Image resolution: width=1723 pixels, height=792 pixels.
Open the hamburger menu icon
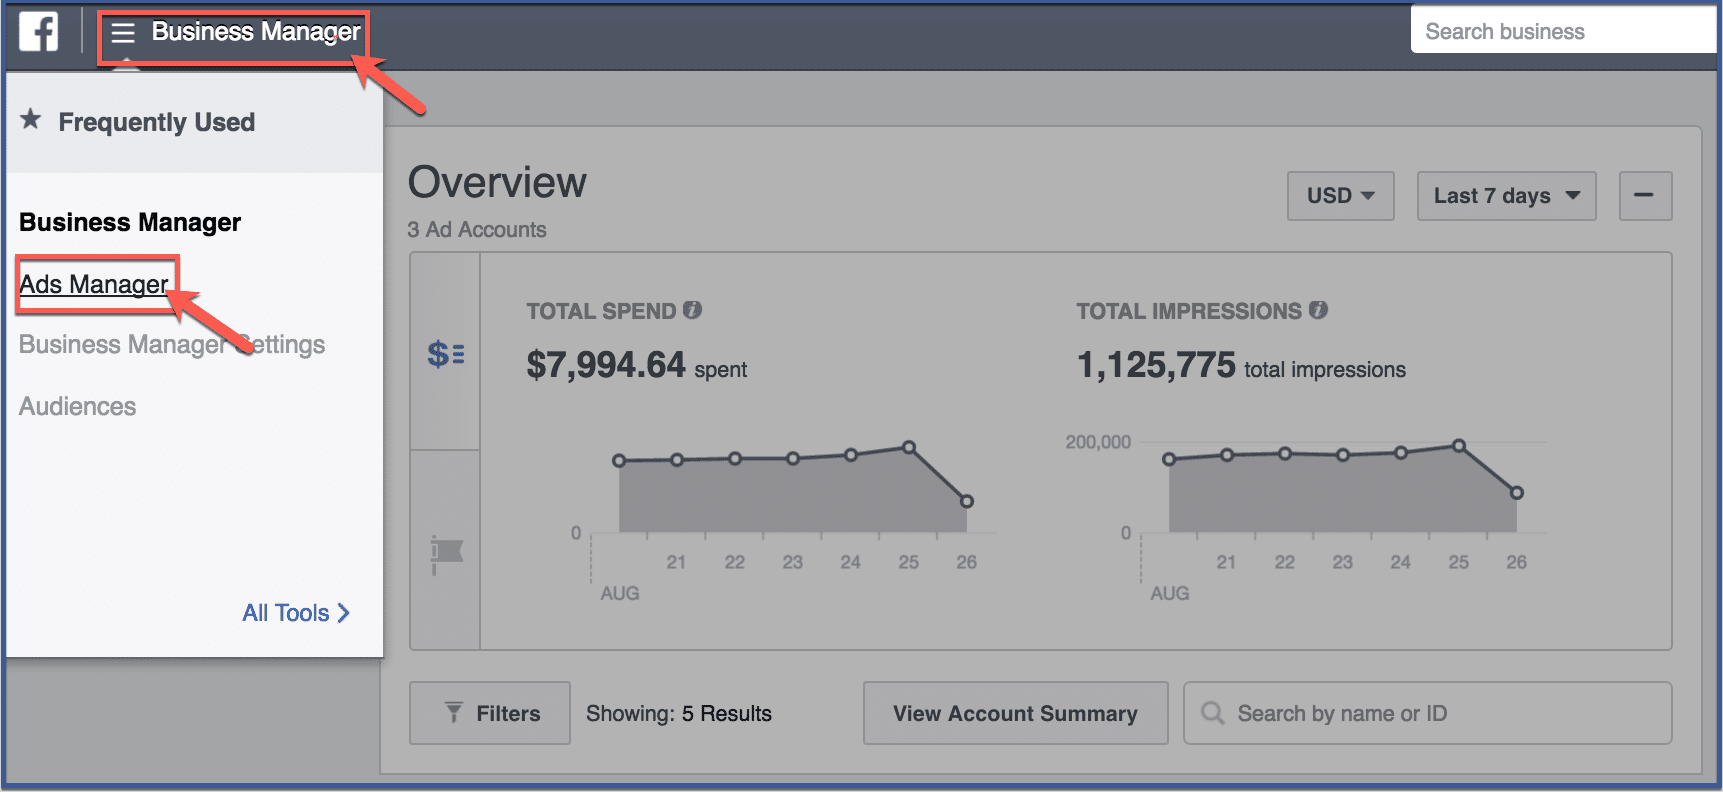click(x=123, y=33)
